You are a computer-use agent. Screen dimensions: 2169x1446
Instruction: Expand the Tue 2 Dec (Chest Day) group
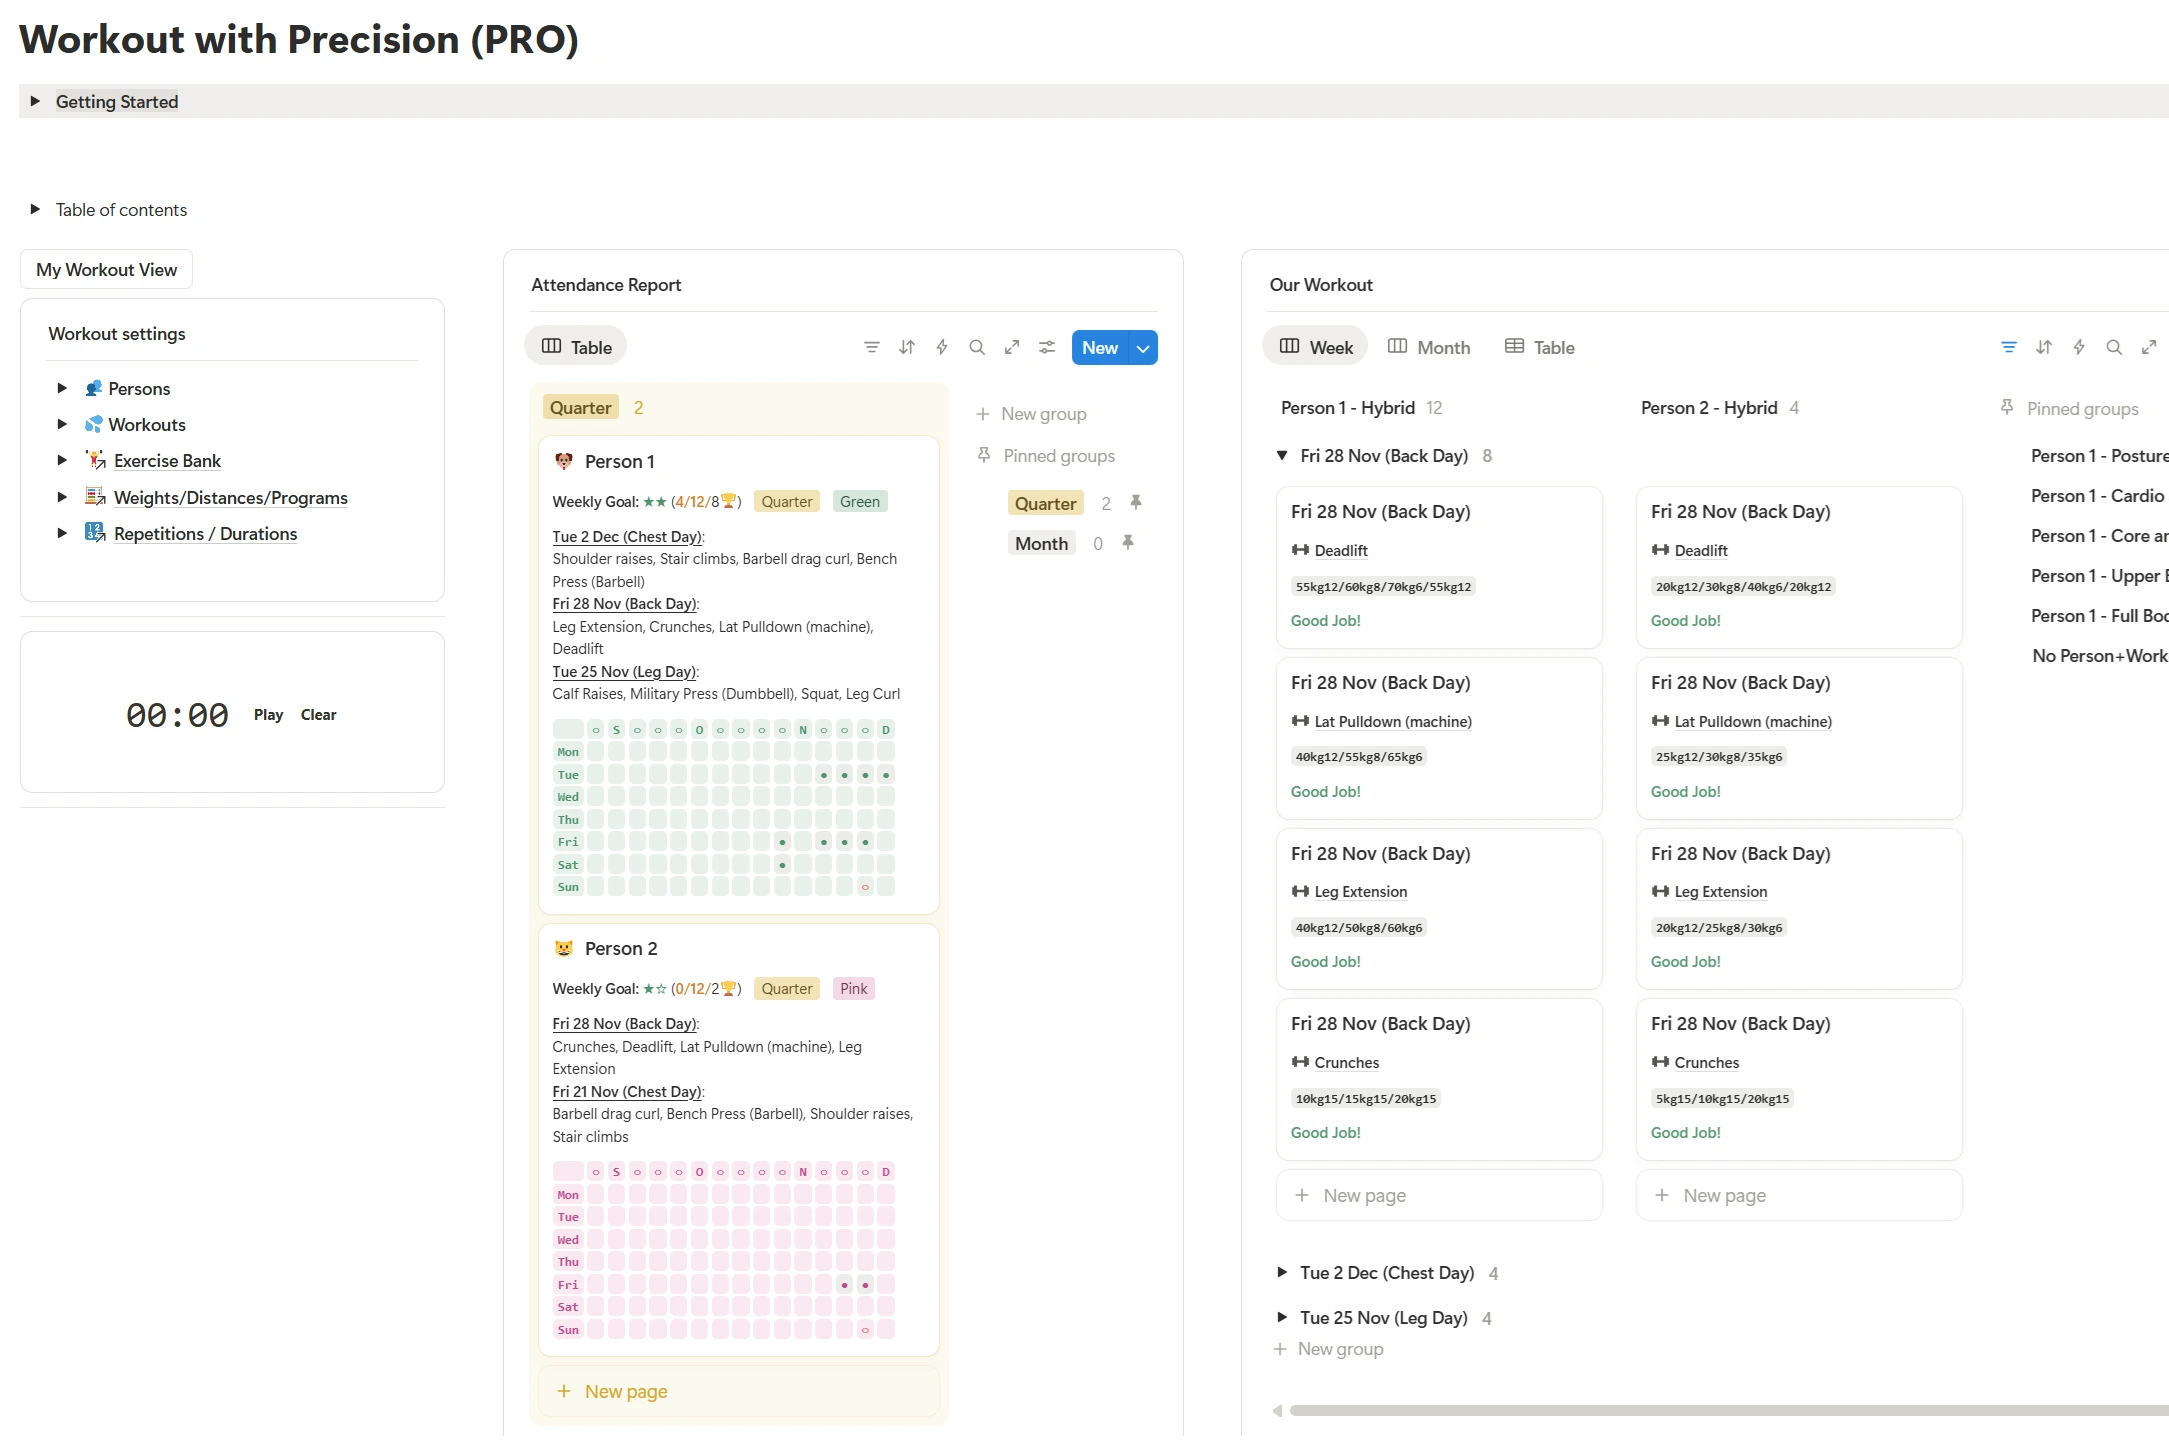[1281, 1272]
